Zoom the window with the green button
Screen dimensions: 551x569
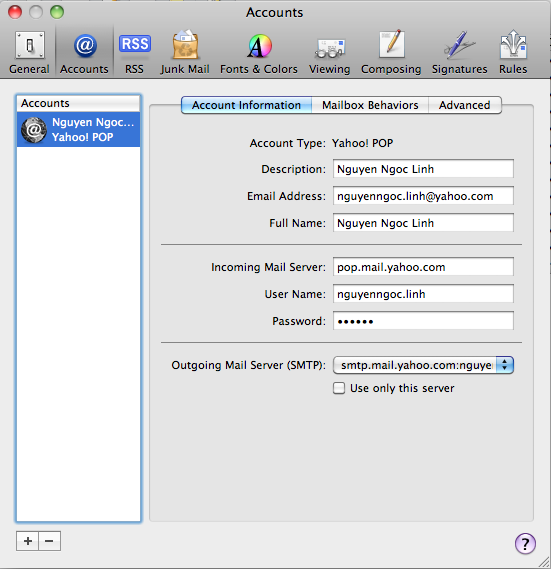coord(57,12)
